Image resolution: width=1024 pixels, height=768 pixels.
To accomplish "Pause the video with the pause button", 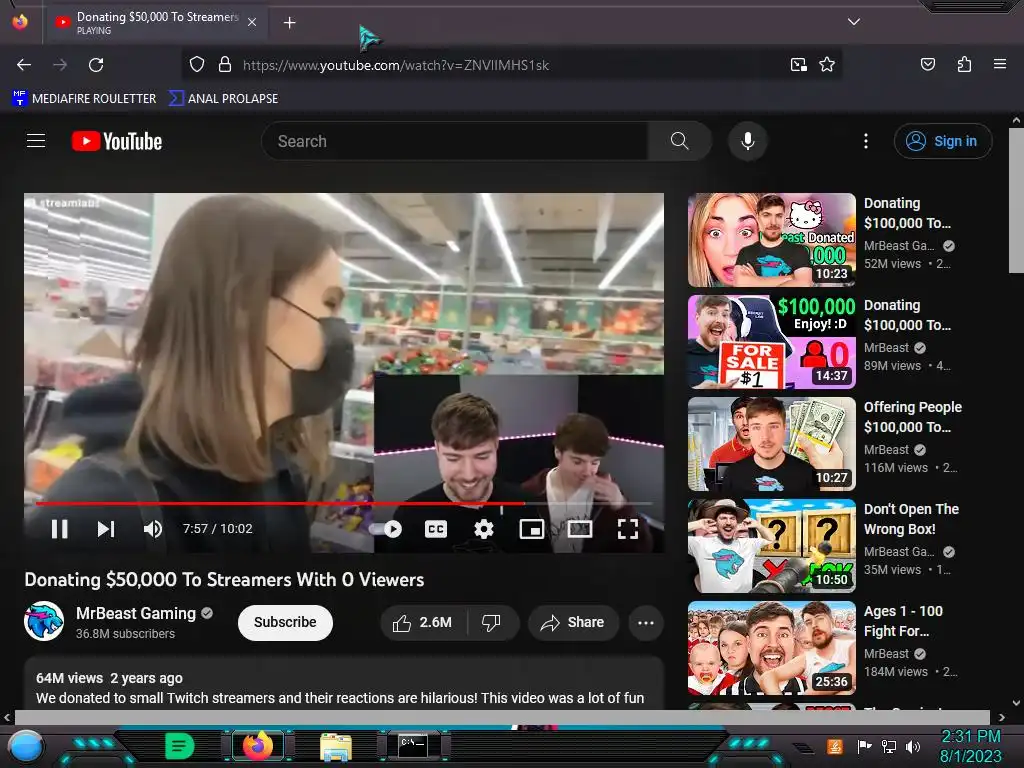I will 59,529.
